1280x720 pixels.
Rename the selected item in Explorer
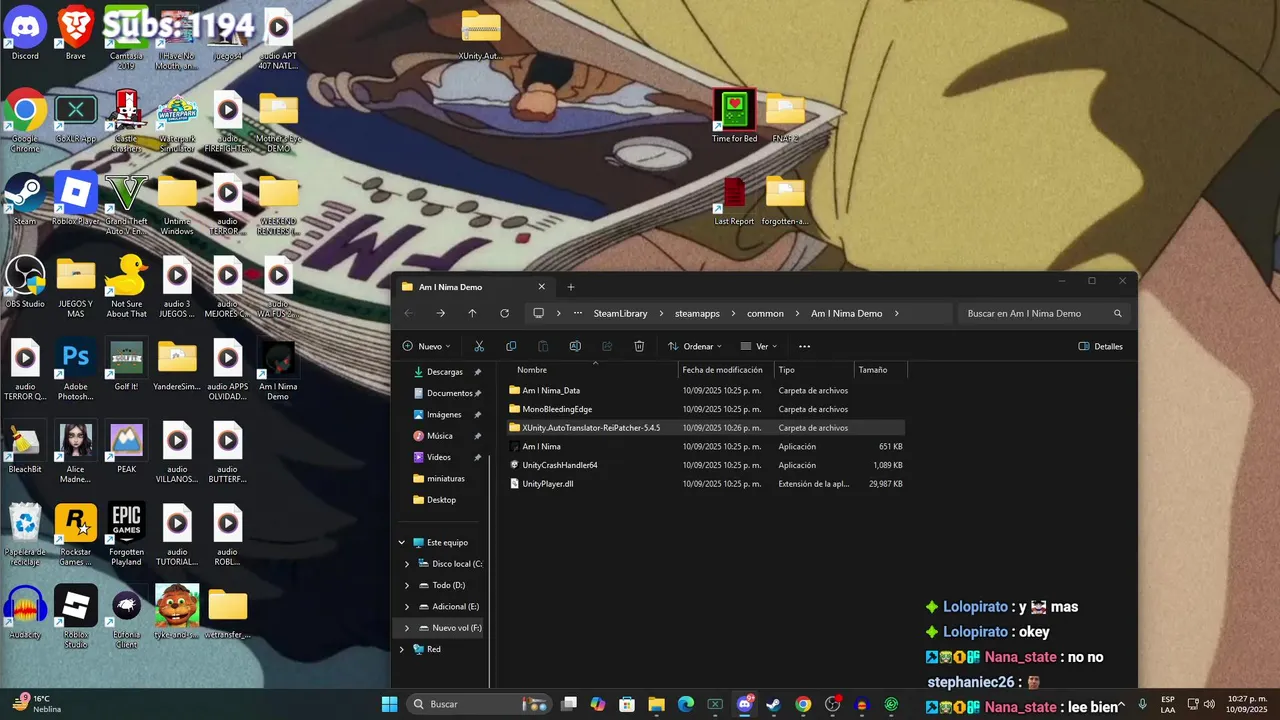pyautogui.click(x=575, y=346)
